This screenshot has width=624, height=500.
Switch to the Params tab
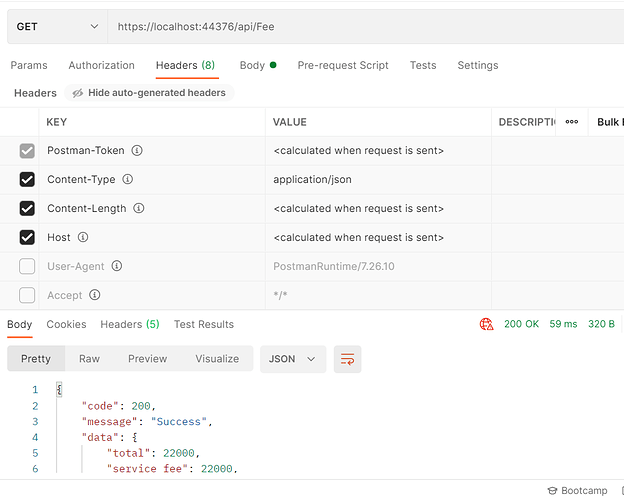point(29,65)
